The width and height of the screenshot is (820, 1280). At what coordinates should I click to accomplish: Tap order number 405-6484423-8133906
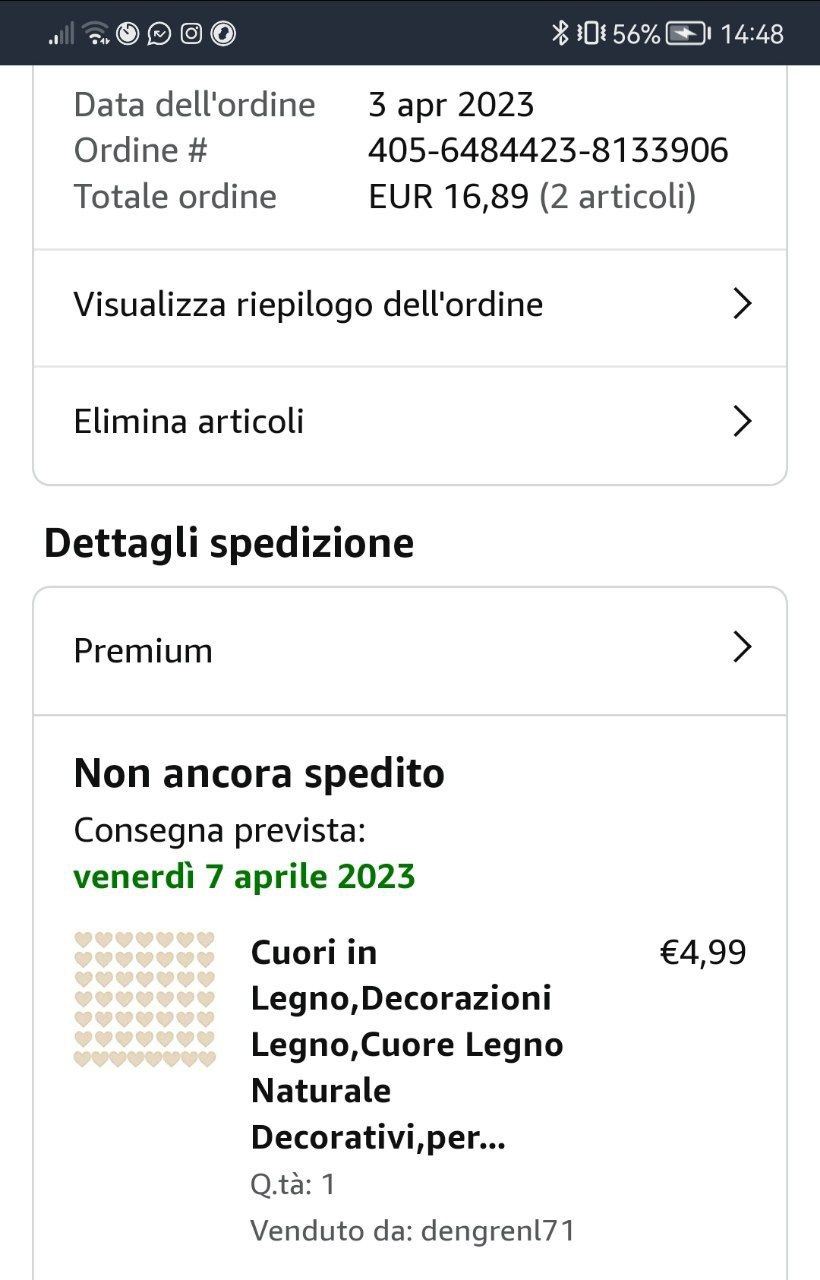coord(548,150)
